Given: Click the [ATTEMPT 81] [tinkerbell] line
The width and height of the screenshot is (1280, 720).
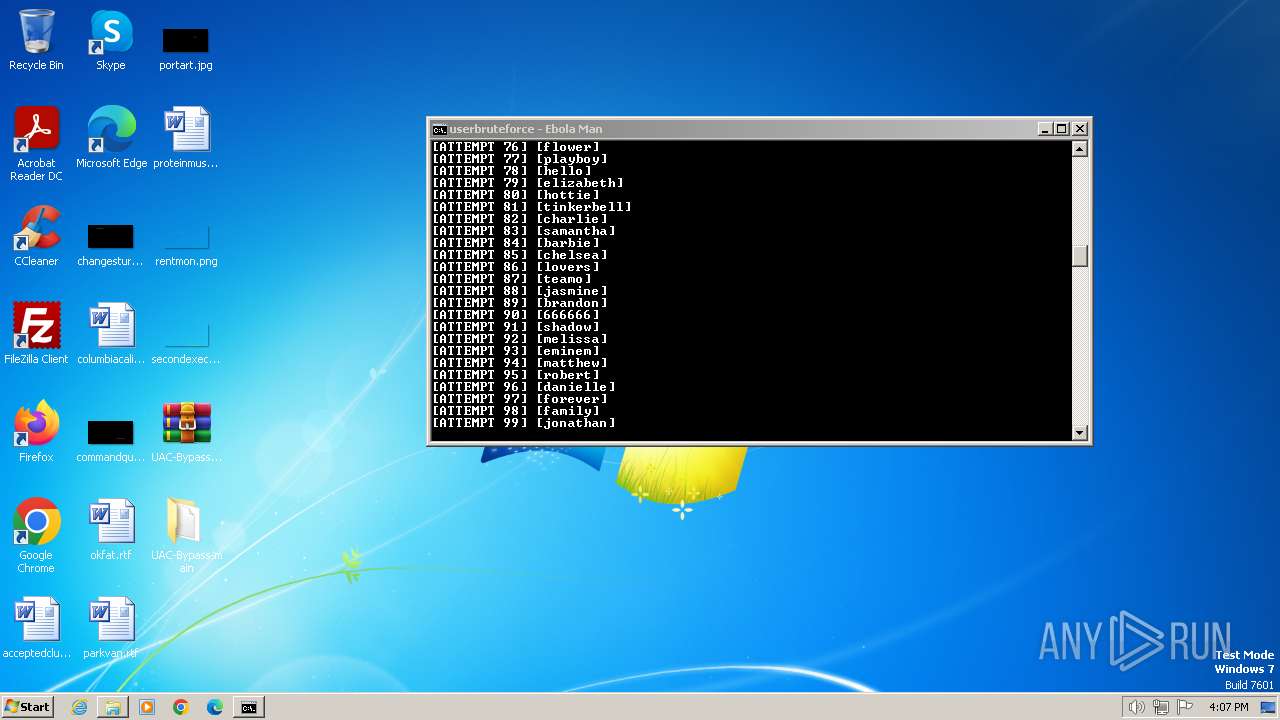Looking at the screenshot, I should pos(532,207).
